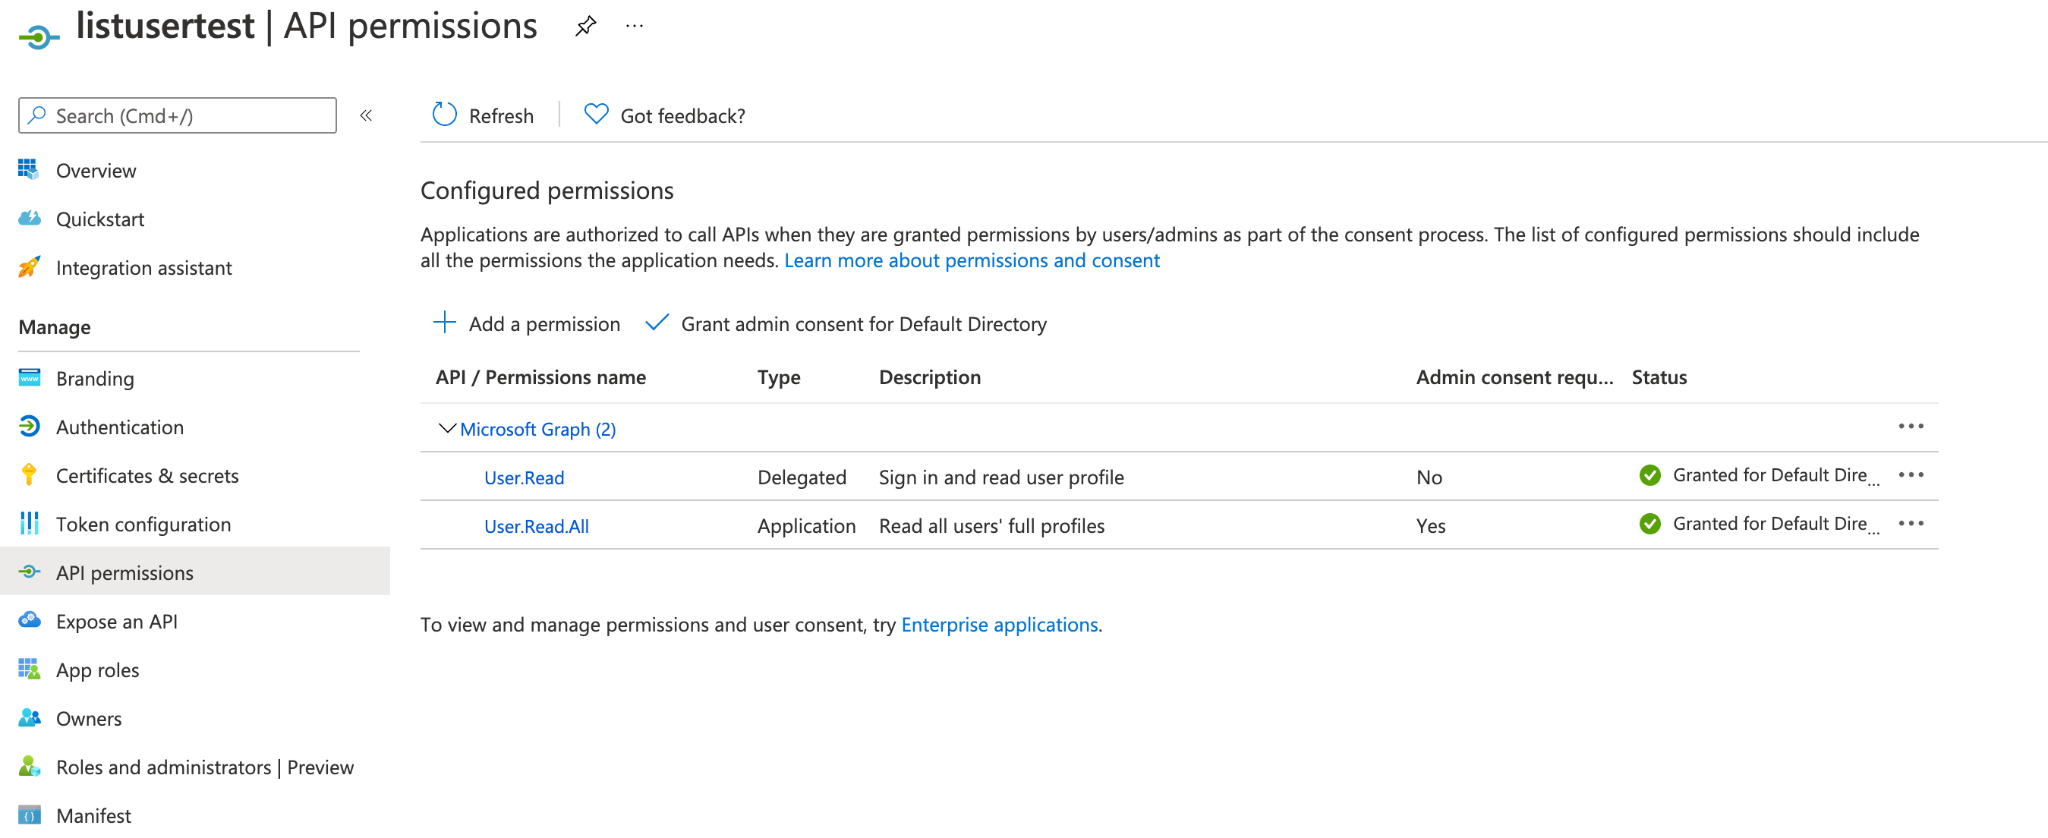Navigate to the Overview page
This screenshot has width=2048, height=838.
(95, 171)
